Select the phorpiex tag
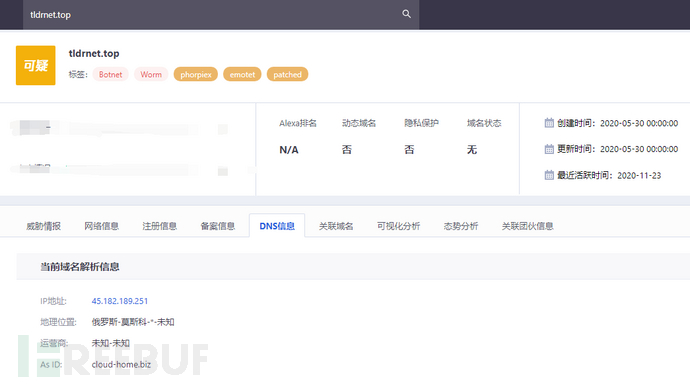The image size is (690, 384). [196, 74]
